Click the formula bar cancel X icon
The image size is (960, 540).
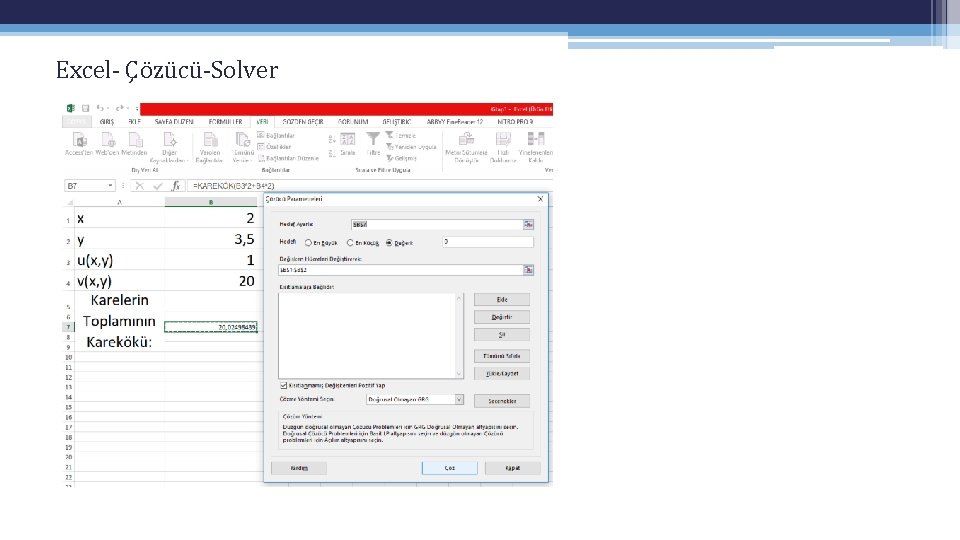click(x=140, y=186)
